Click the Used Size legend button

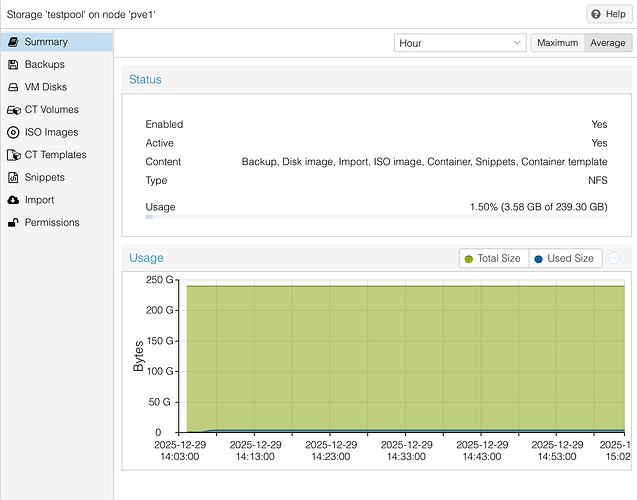(564, 258)
